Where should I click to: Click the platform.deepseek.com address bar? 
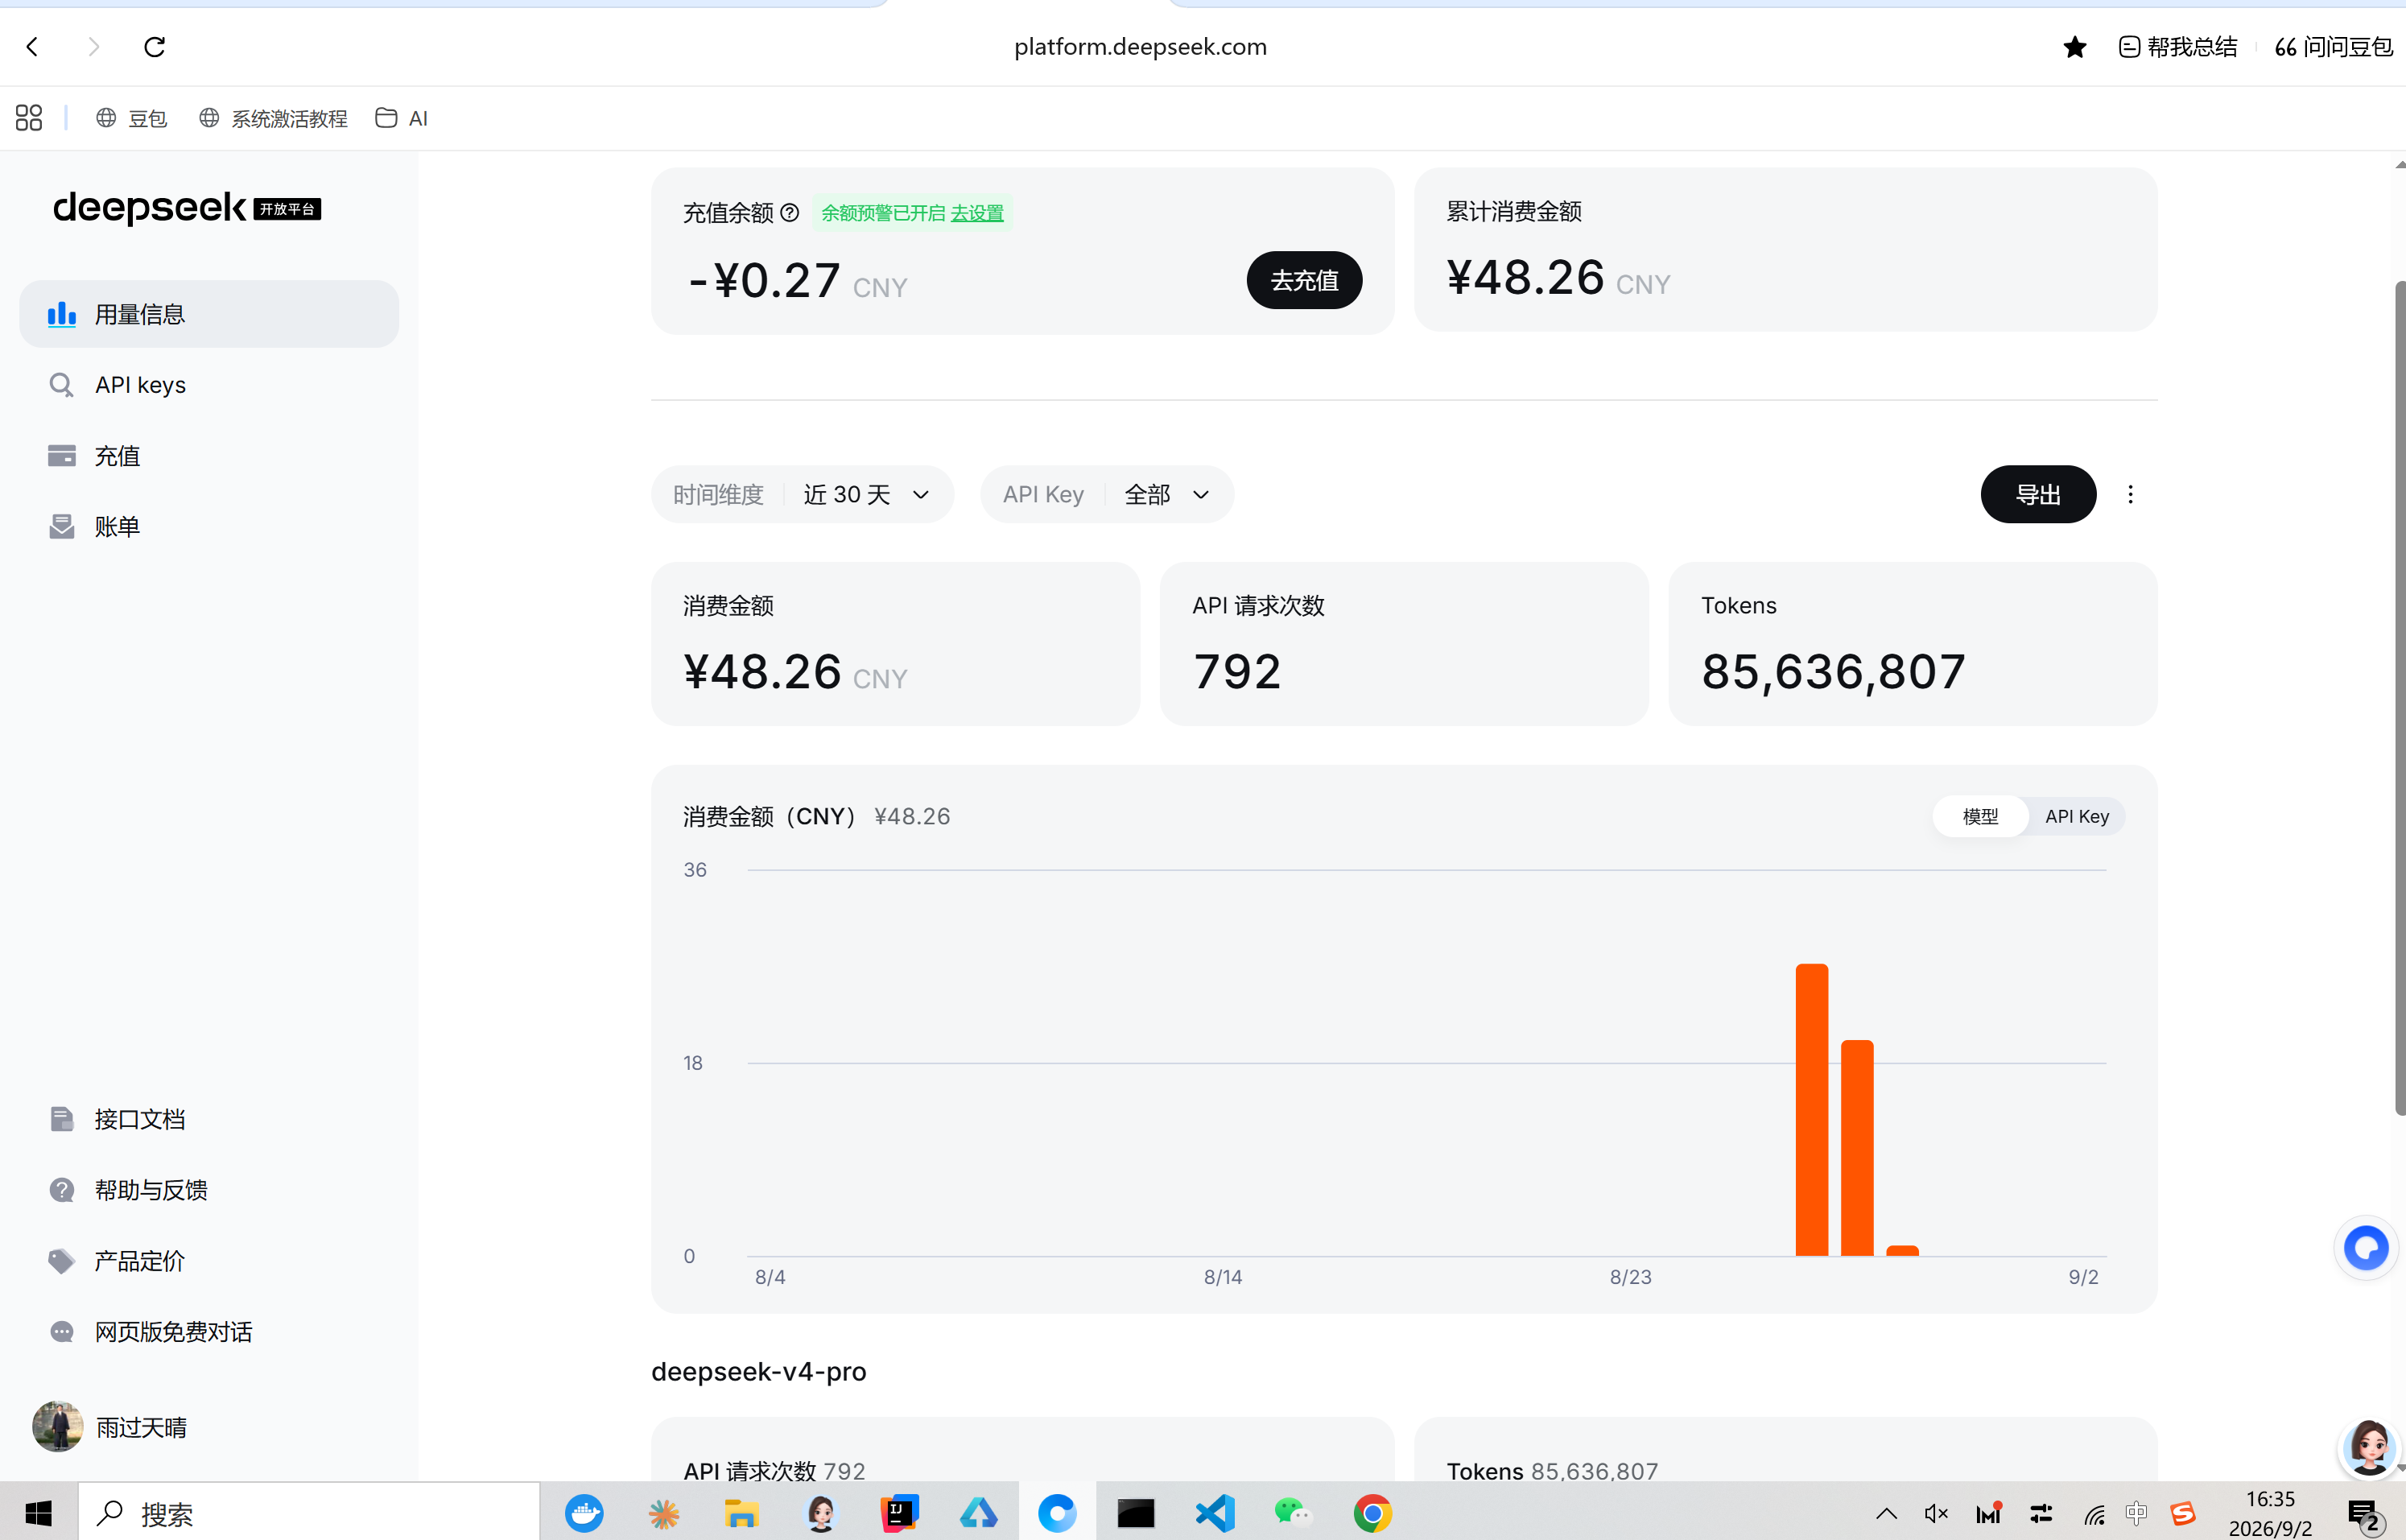tap(1140, 47)
